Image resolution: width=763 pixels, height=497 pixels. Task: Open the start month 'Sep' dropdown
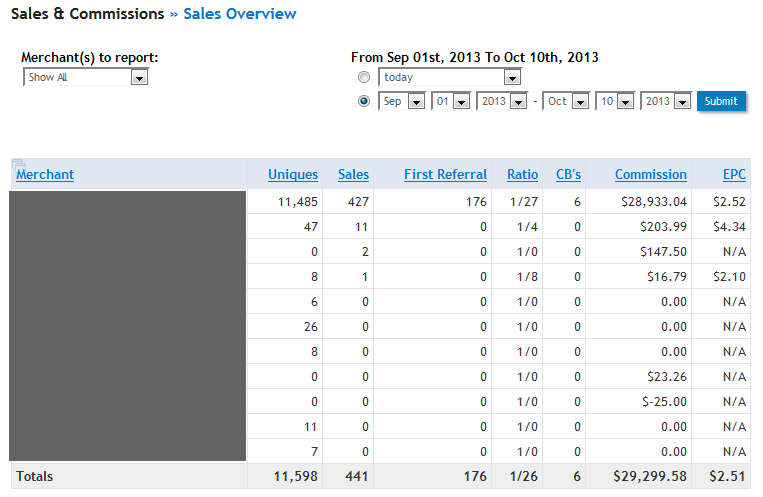point(416,101)
